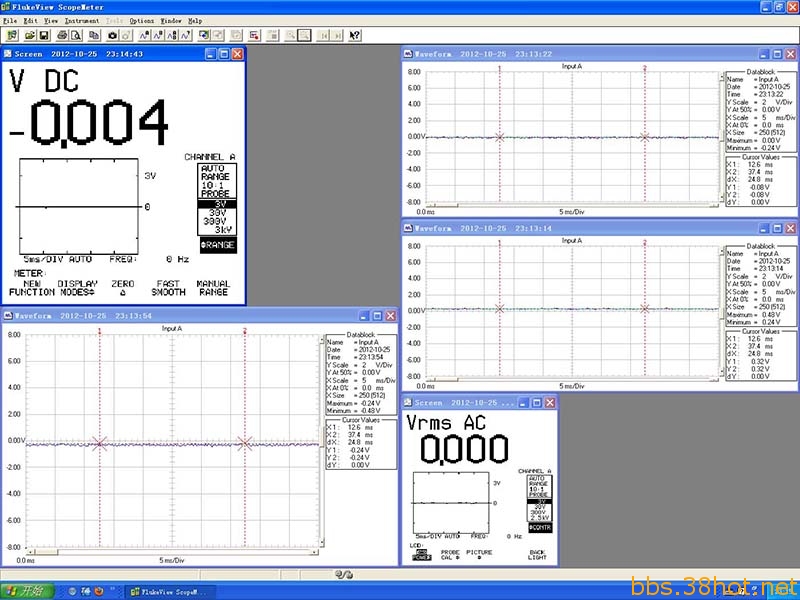Open the File menu
The image size is (800, 600).
click(10, 21)
